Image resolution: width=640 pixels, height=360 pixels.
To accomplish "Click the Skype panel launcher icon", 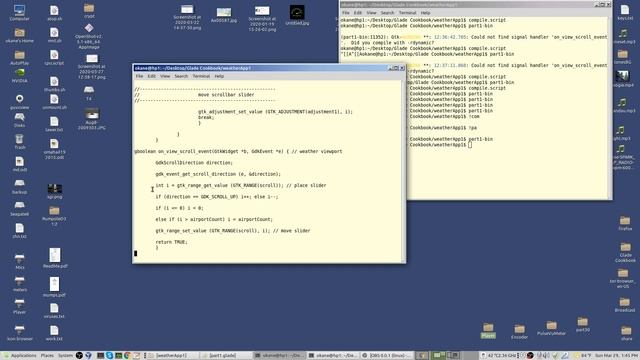I will (x=109, y=356).
